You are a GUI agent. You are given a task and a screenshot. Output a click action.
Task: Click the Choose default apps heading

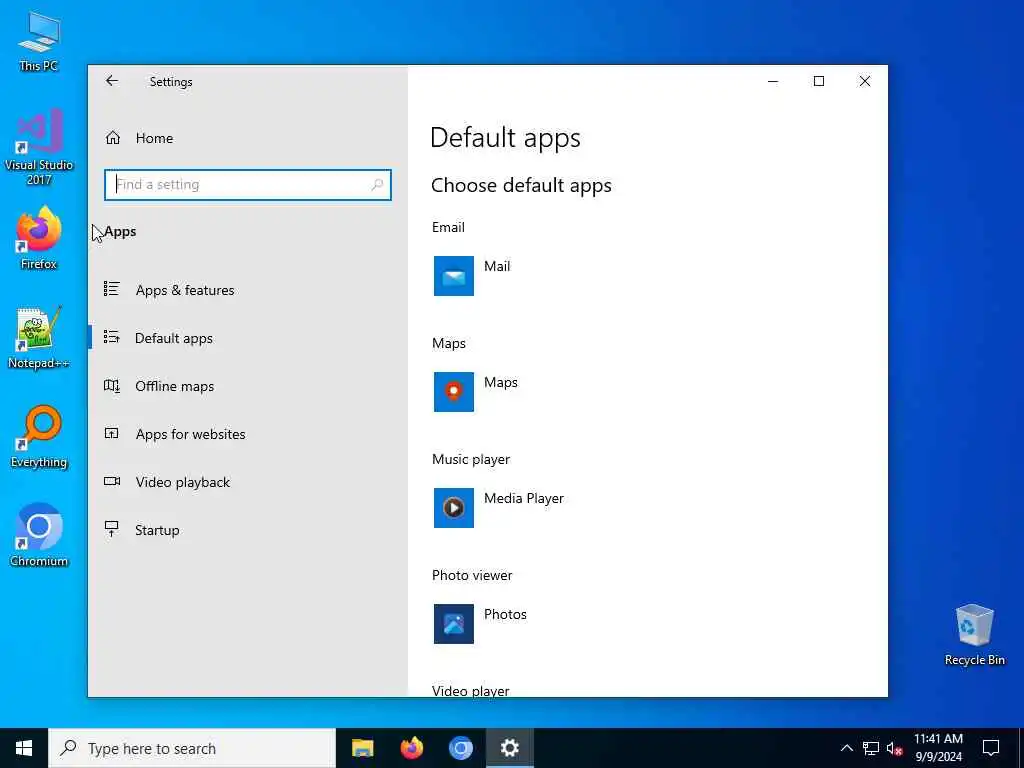[521, 185]
